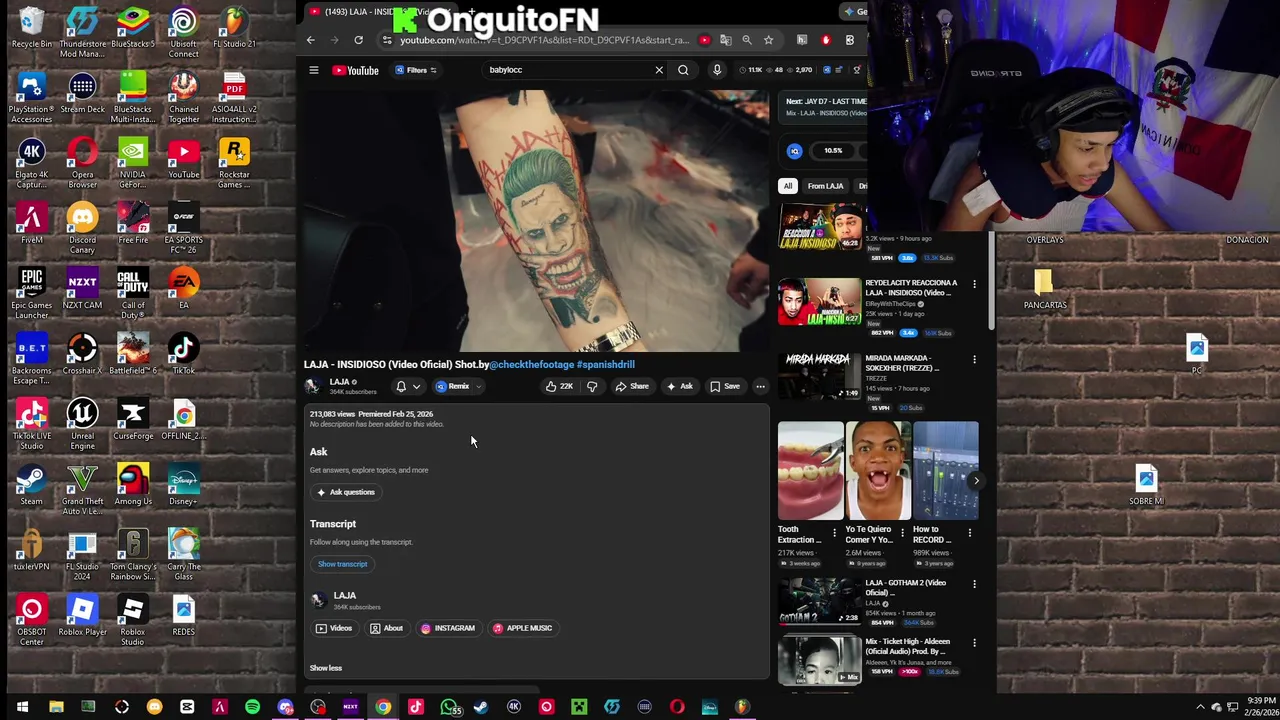This screenshot has width=1280, height=720.
Task: Open Spotify from the taskbar
Action: (x=252, y=707)
